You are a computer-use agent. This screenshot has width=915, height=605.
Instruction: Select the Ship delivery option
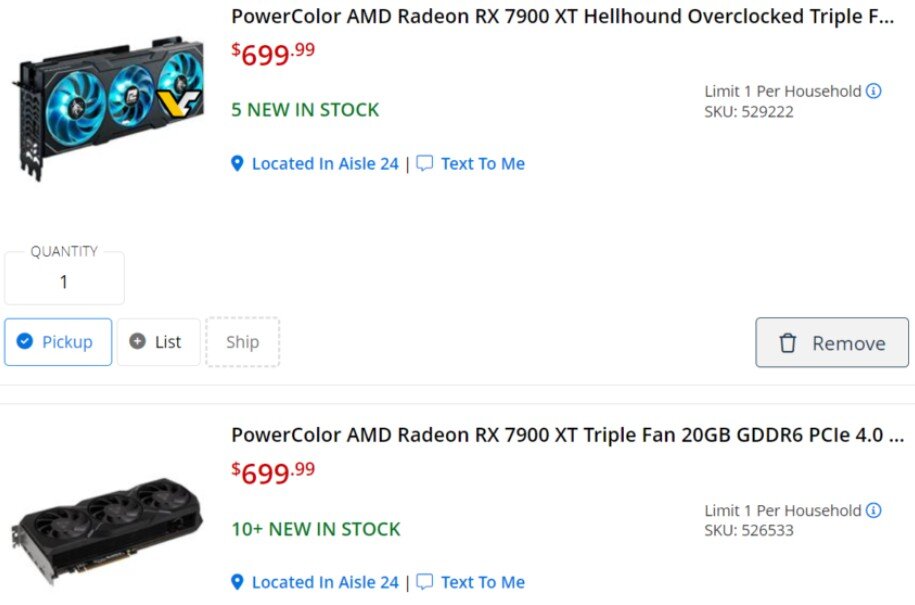pyautogui.click(x=242, y=342)
